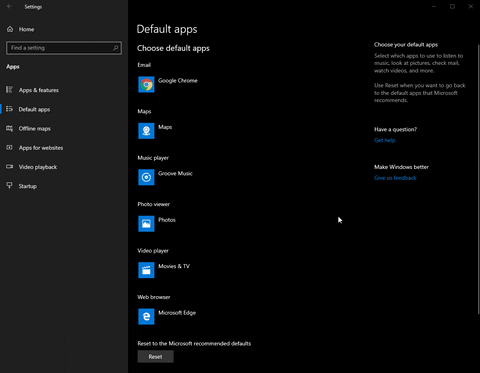480x373 pixels.
Task: Click the Default apps sidebar icon
Action: 9,109
